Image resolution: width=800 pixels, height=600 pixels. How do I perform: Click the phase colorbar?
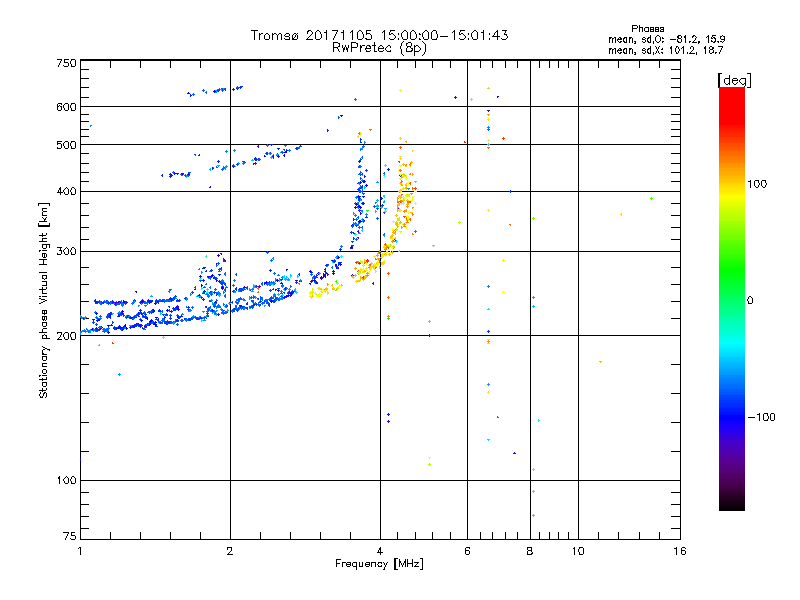click(732, 298)
